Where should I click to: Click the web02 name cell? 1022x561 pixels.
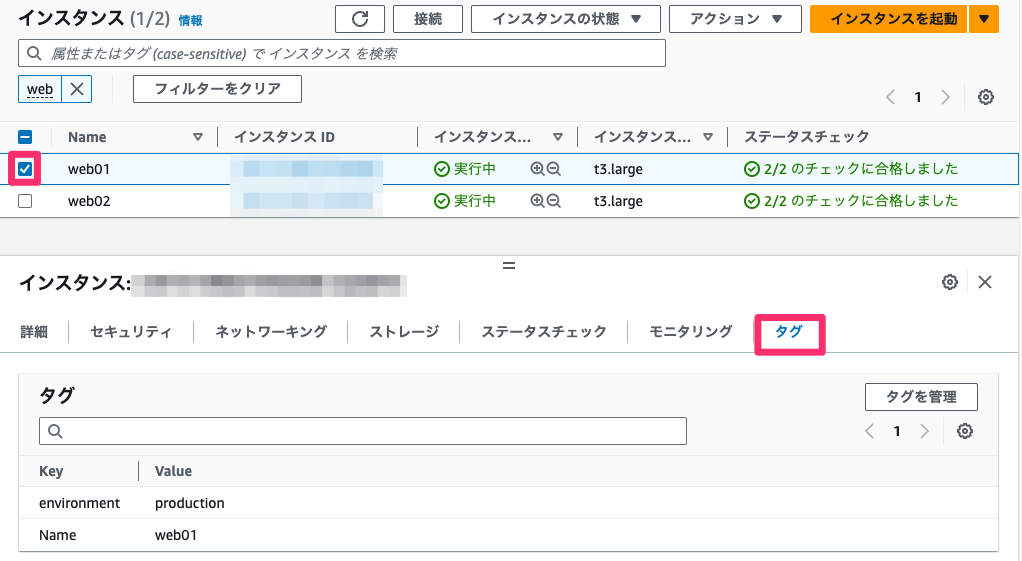point(89,201)
